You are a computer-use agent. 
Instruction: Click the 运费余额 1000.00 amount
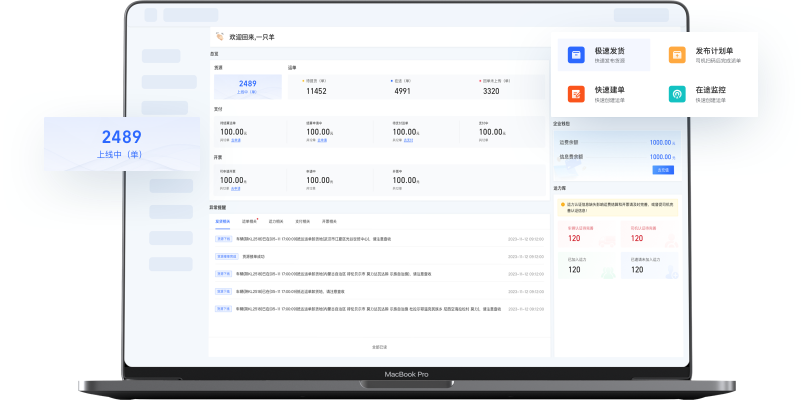(x=662, y=143)
